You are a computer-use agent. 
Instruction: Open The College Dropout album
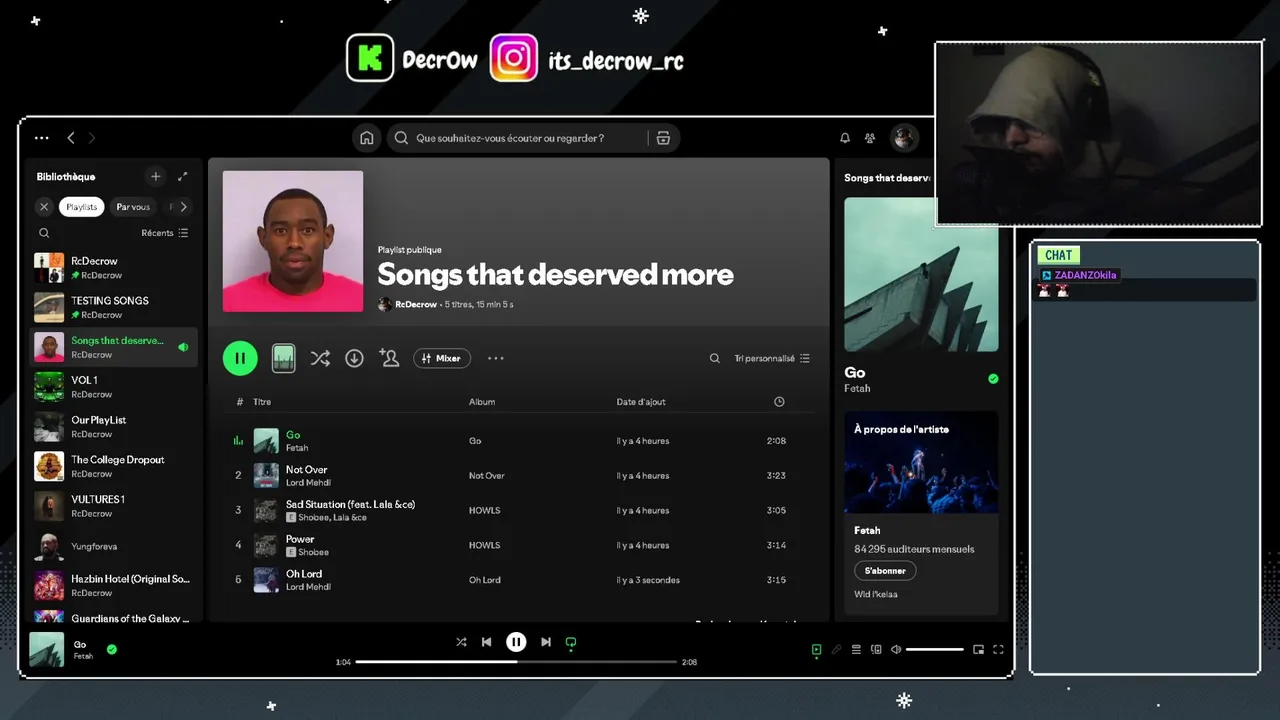(x=114, y=466)
